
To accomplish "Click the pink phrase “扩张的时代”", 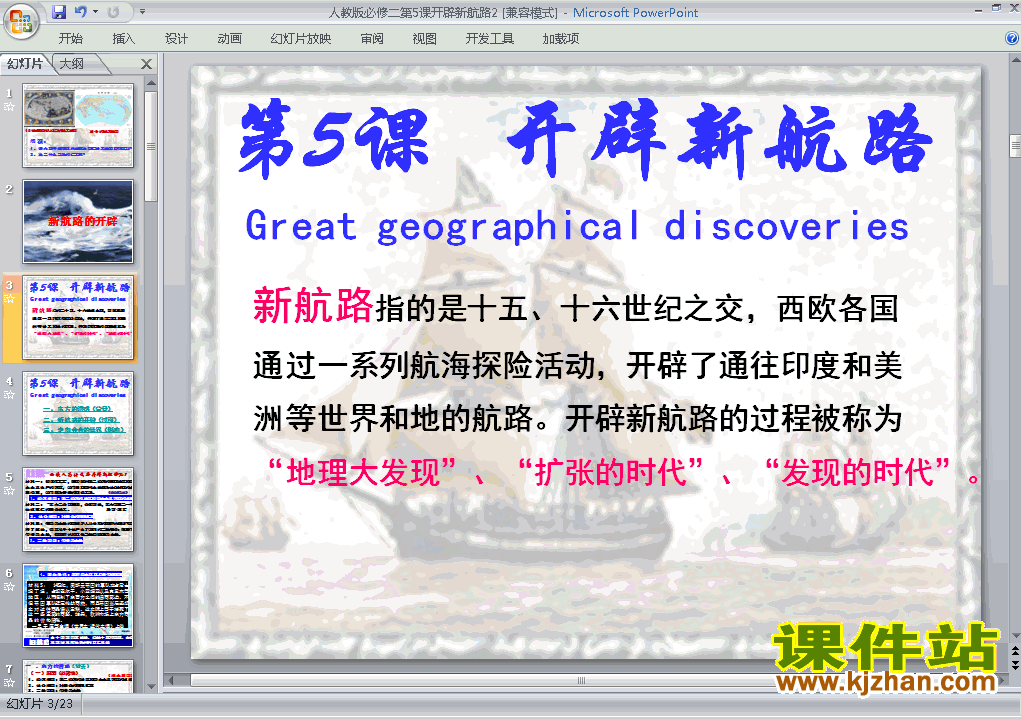I will tap(610, 472).
